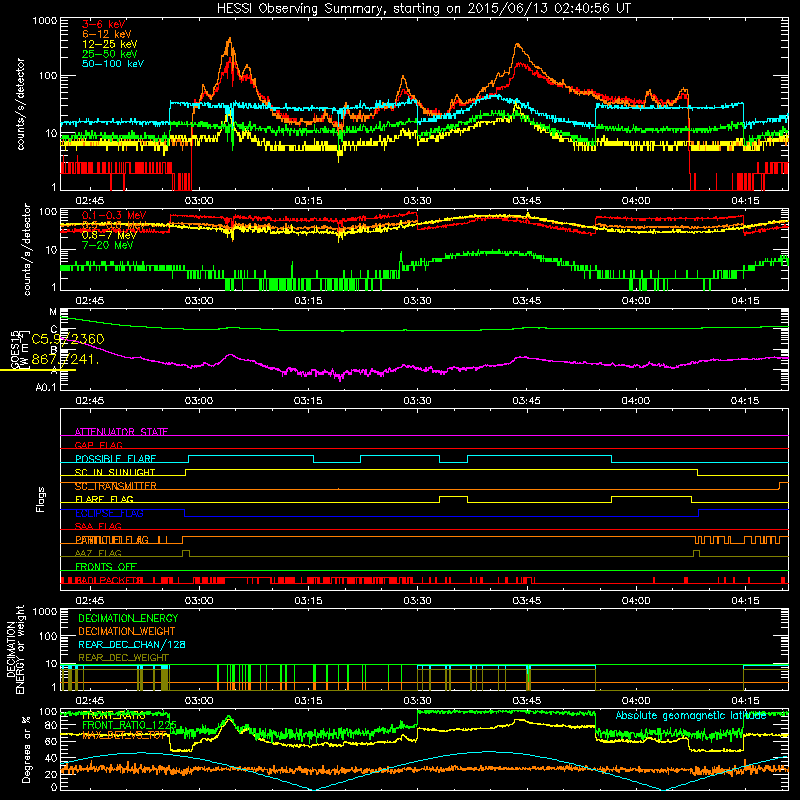Select the MAX_DET_VS_TOT legend label

coord(124,735)
